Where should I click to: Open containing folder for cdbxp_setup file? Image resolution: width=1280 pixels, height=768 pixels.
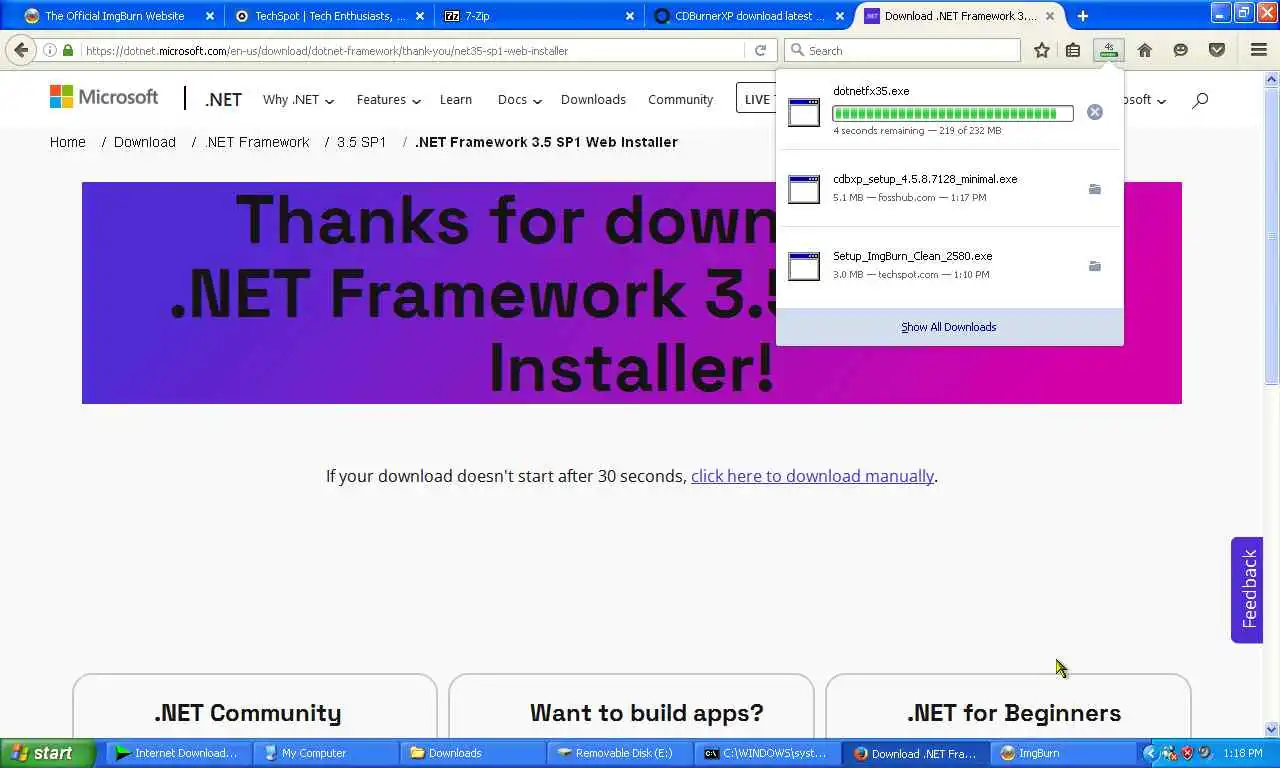click(x=1095, y=189)
